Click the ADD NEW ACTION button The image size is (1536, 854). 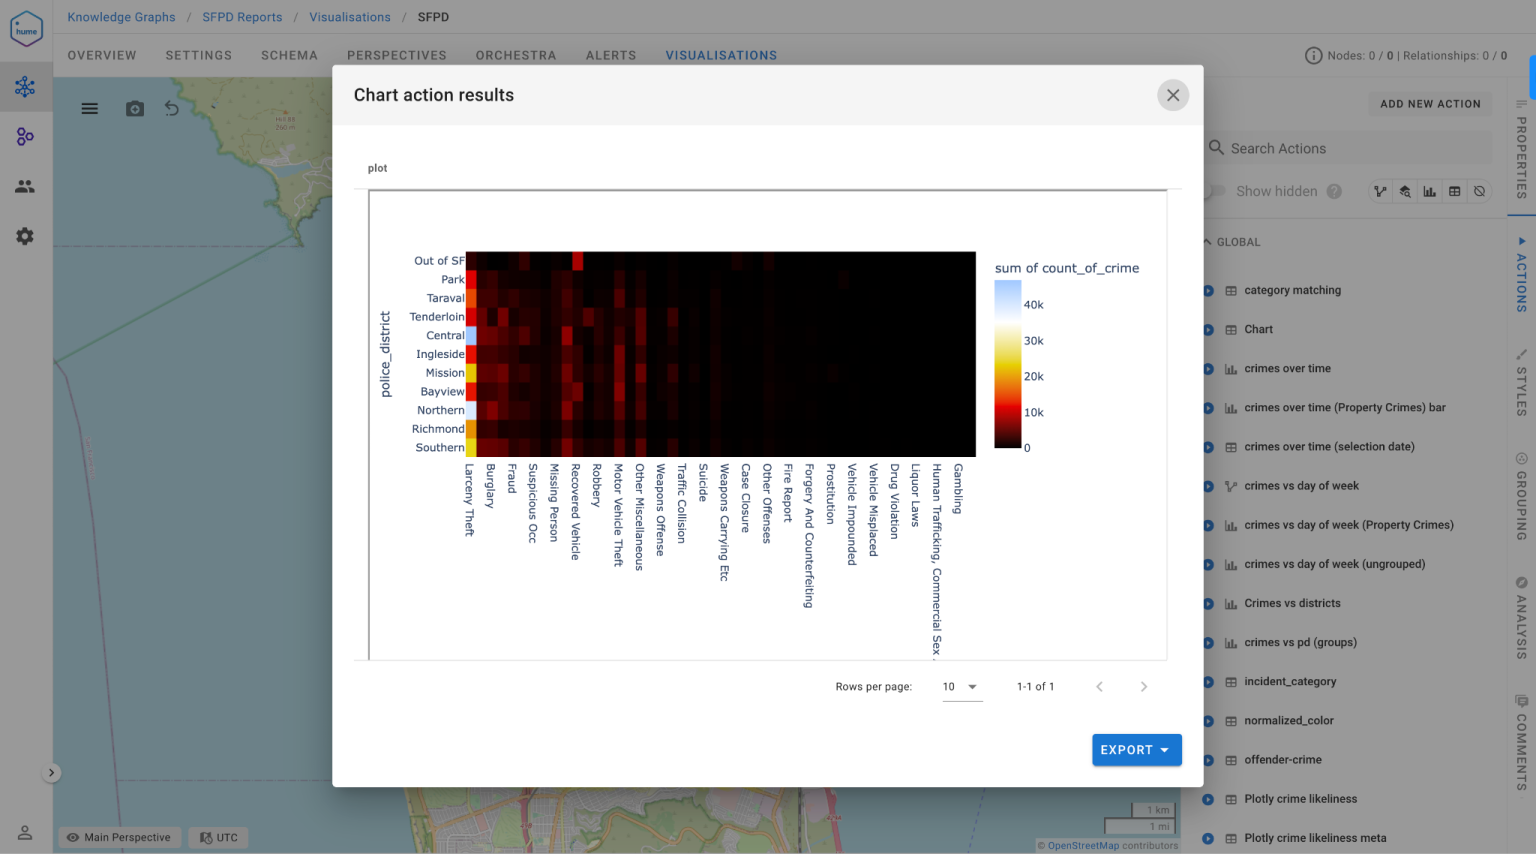pos(1430,104)
